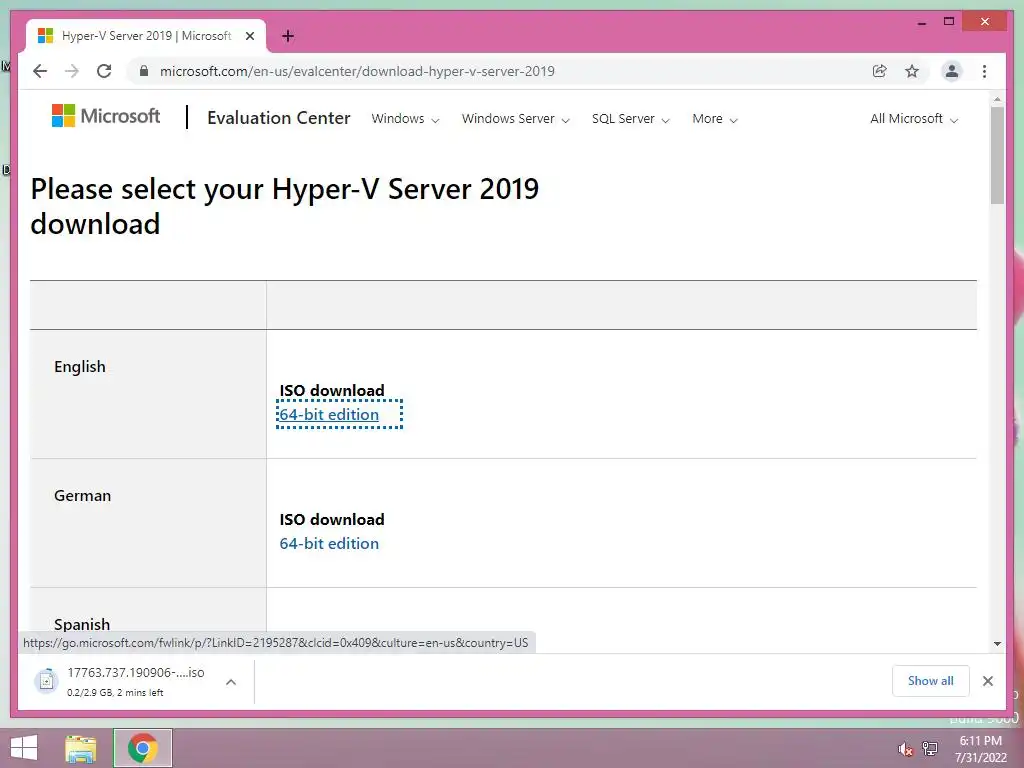
Task: Click the address bar URL
Action: point(357,71)
